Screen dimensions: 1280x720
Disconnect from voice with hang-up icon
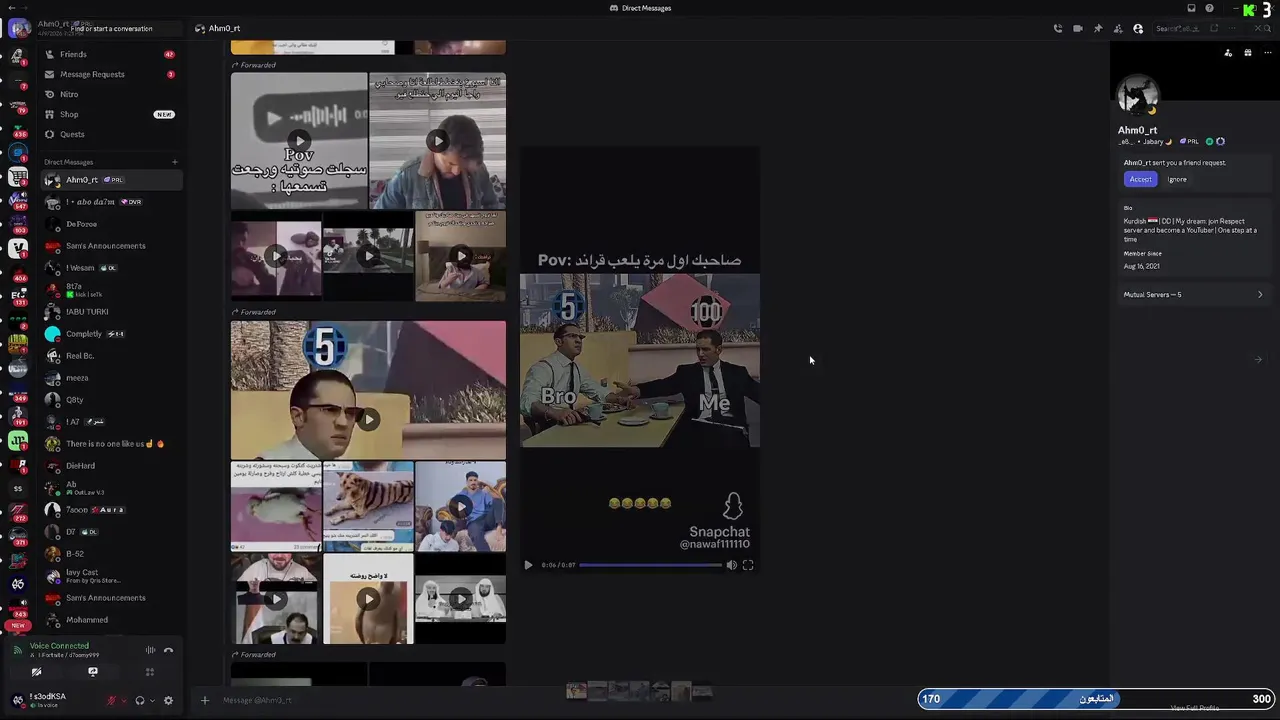point(168,651)
